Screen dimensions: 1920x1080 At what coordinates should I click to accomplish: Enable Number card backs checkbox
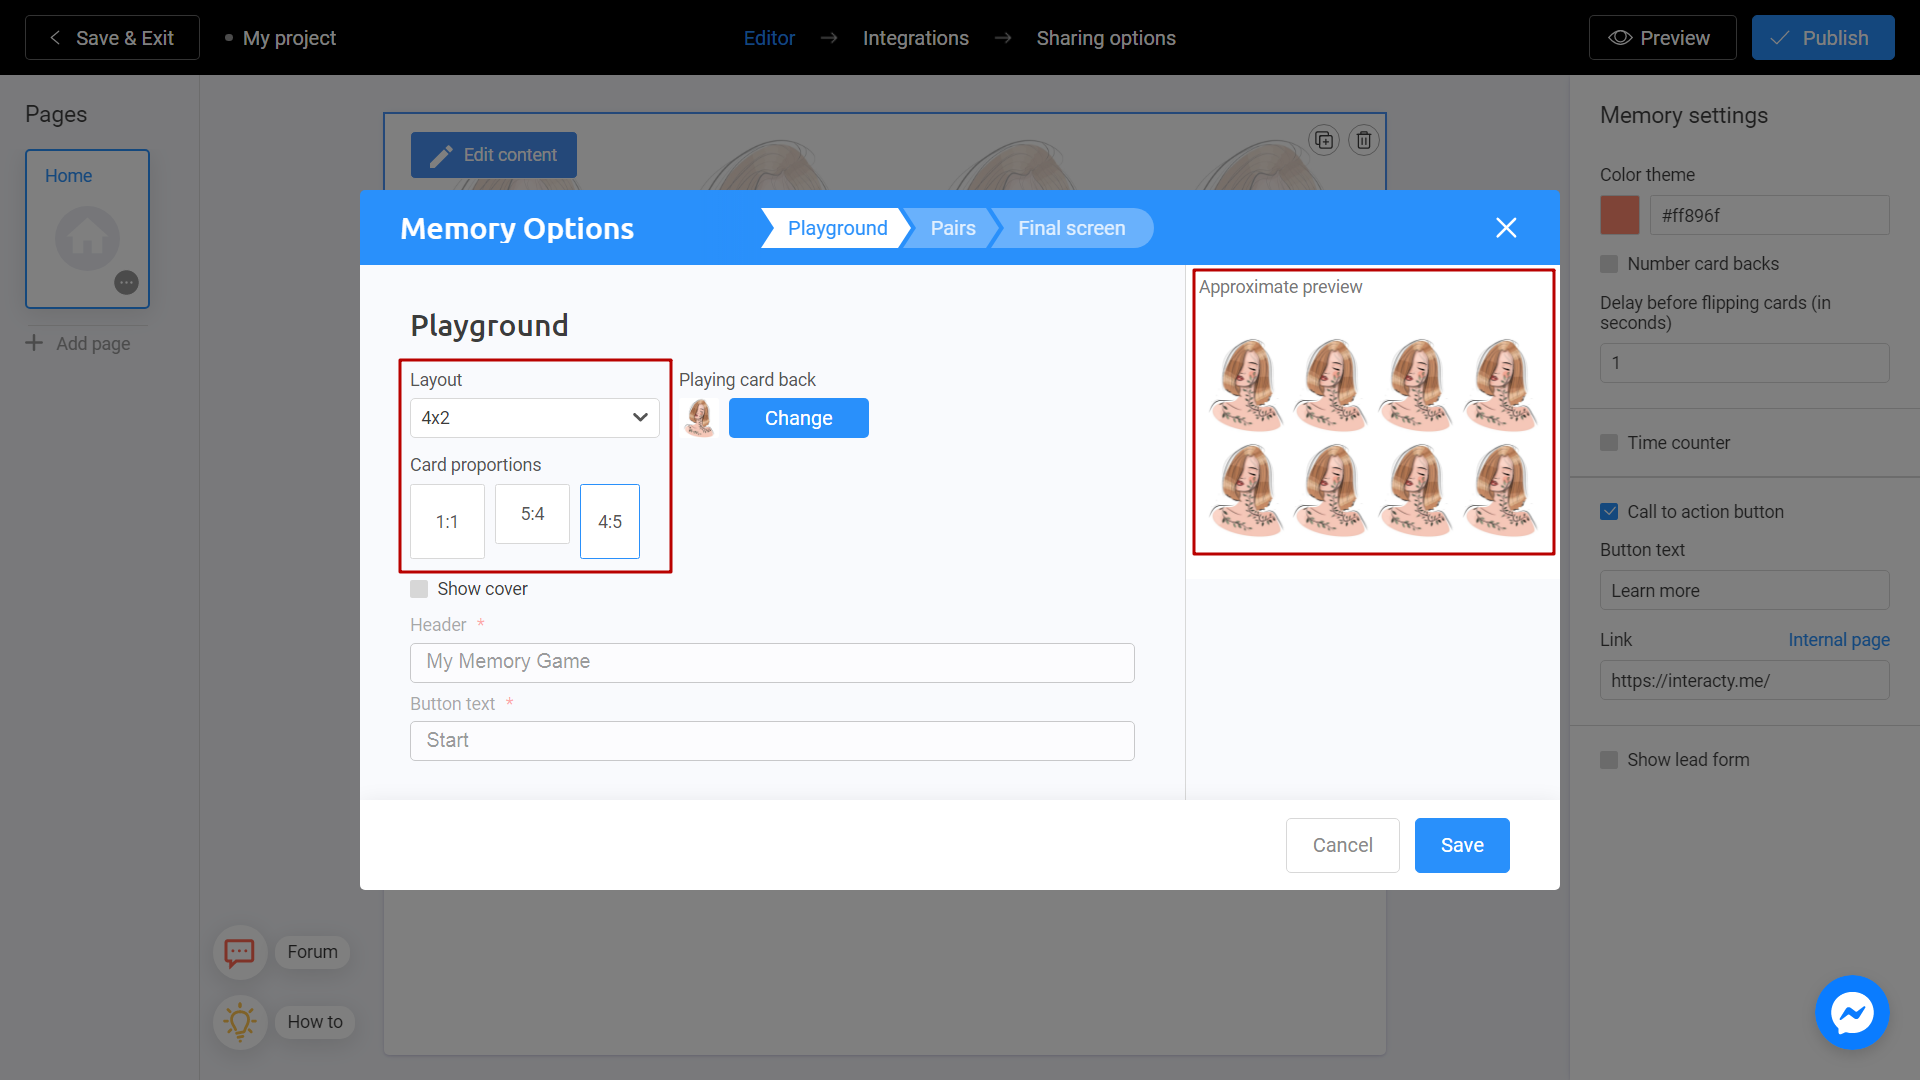coord(1609,264)
